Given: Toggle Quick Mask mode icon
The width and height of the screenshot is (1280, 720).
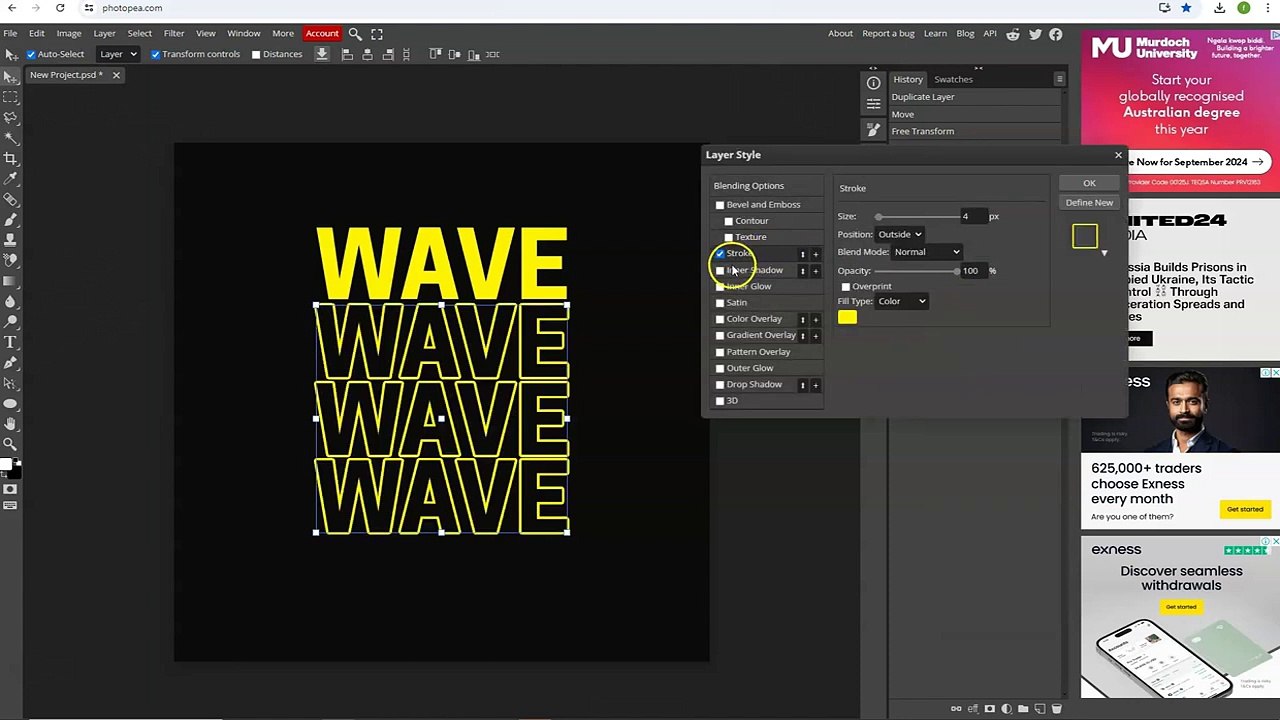Looking at the screenshot, I should point(10,489).
